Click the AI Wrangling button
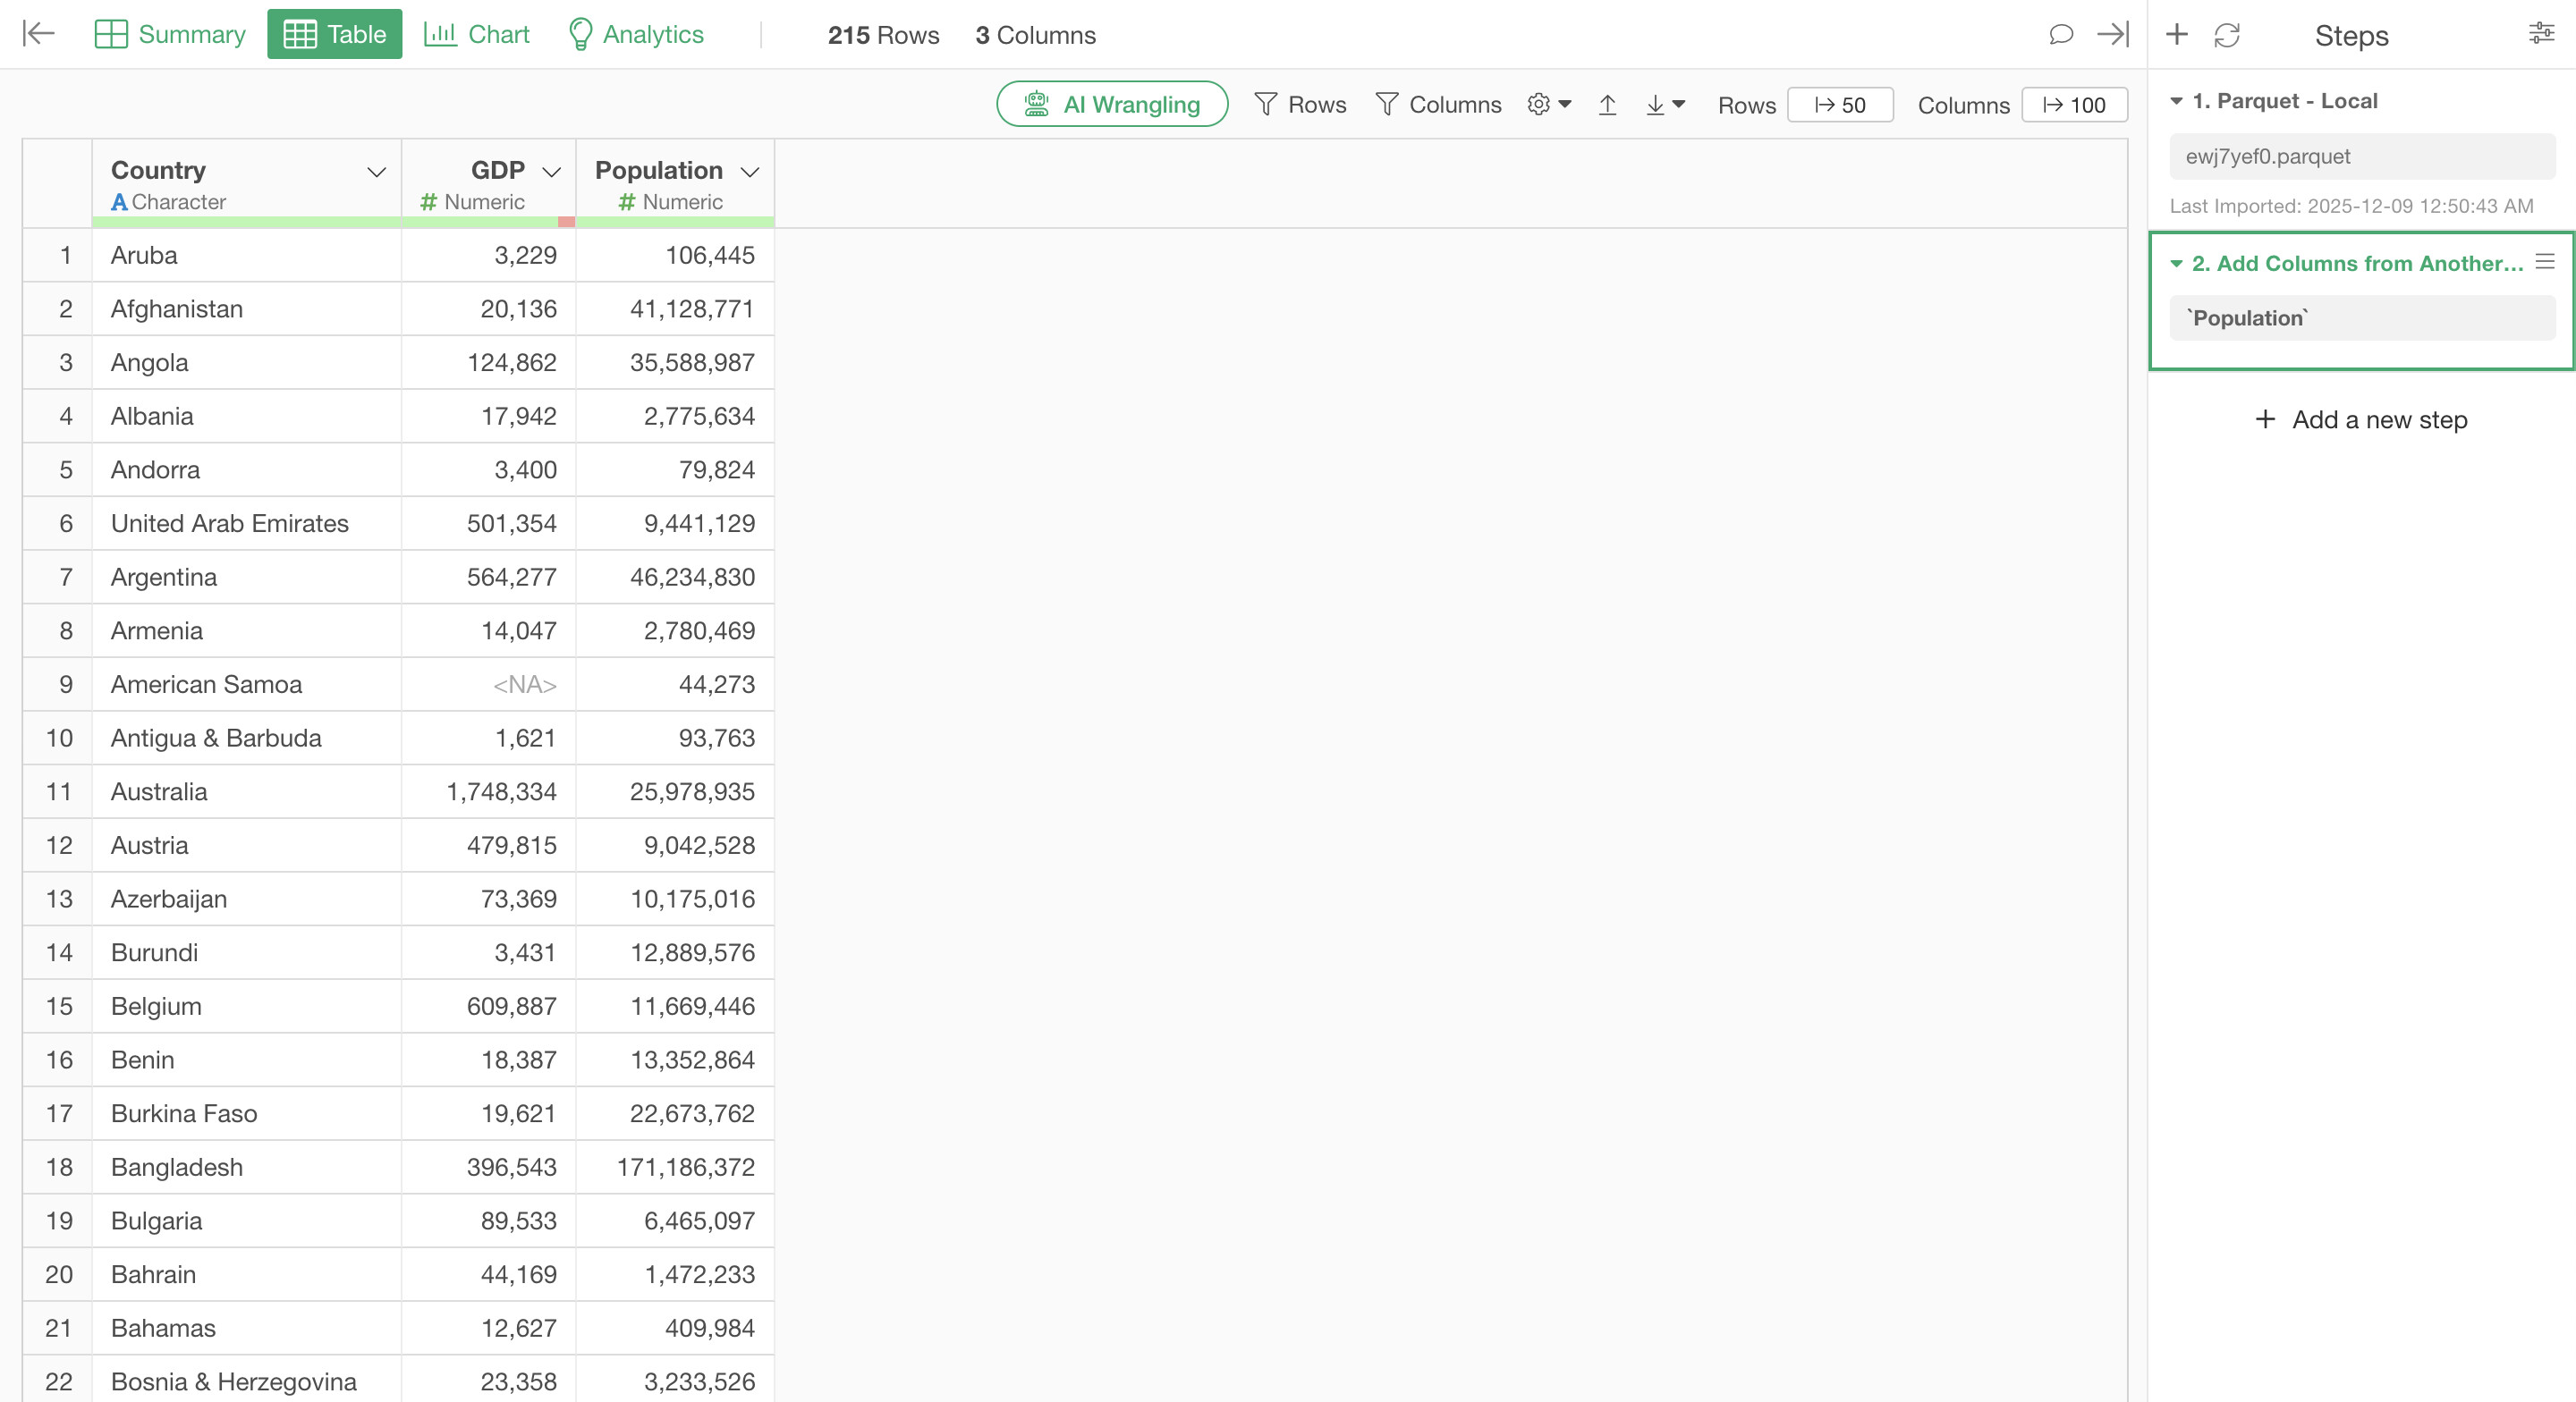The image size is (2576, 1402). point(1112,105)
